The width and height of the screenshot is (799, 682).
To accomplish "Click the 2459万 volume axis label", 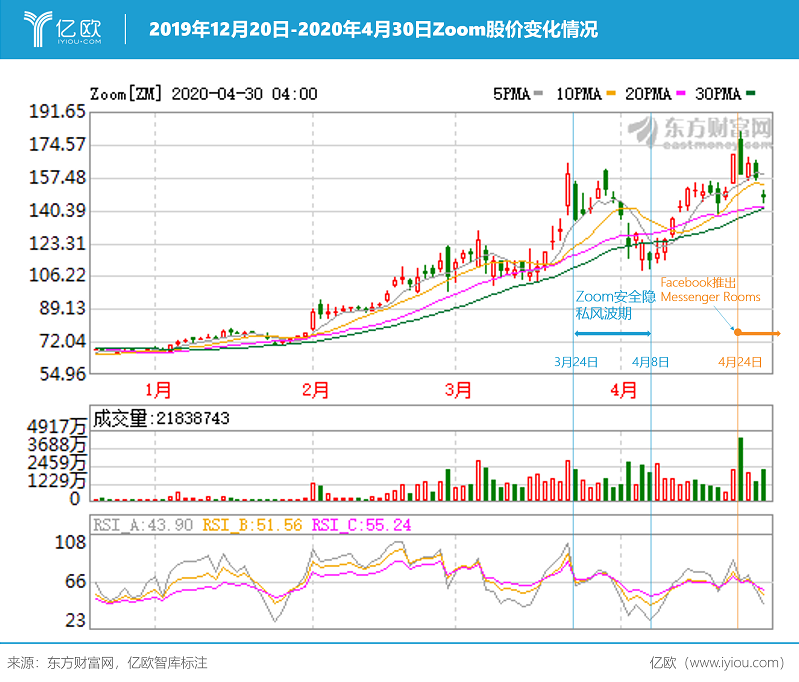I will (x=57, y=463).
